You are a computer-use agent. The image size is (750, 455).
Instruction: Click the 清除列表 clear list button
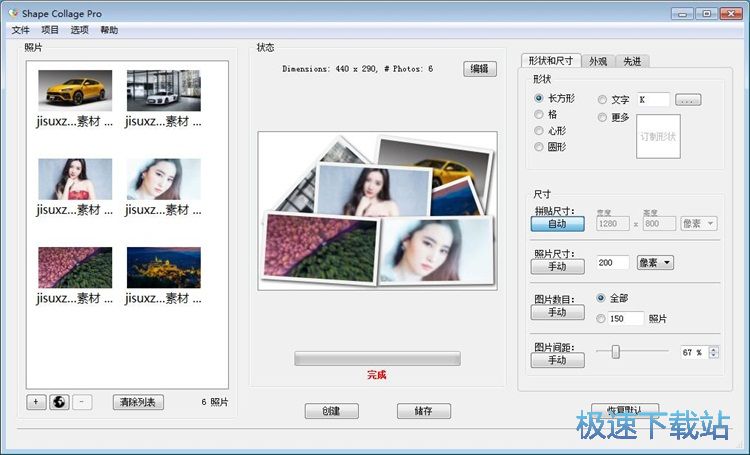pyautogui.click(x=138, y=402)
